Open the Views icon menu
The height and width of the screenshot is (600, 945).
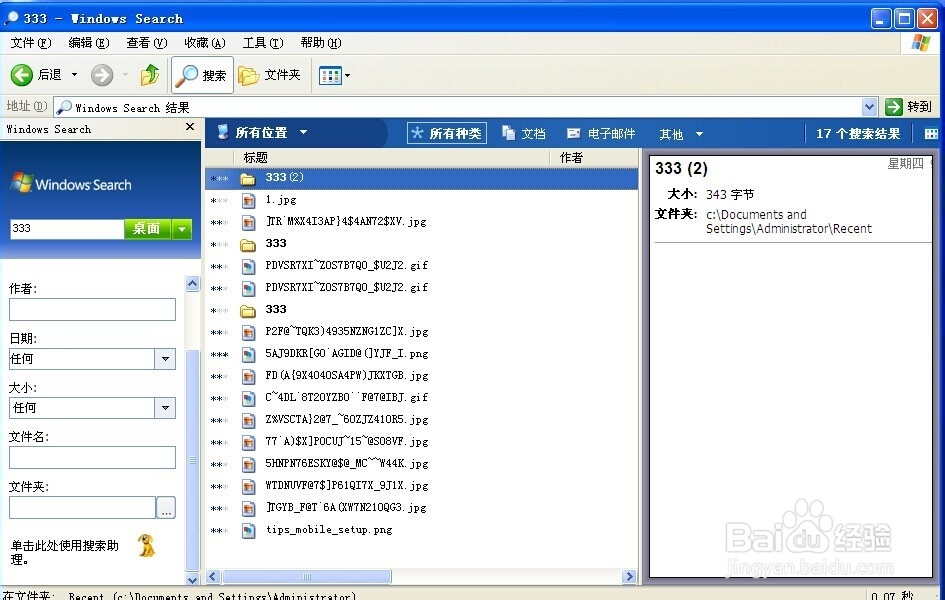[330, 76]
